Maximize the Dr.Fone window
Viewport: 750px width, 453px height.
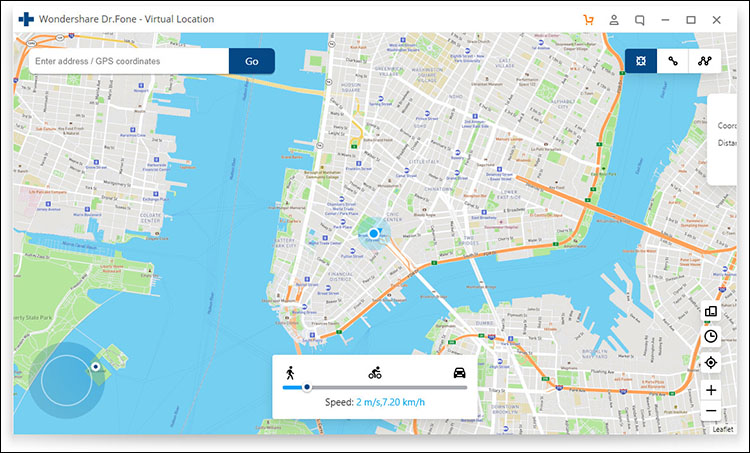point(691,20)
